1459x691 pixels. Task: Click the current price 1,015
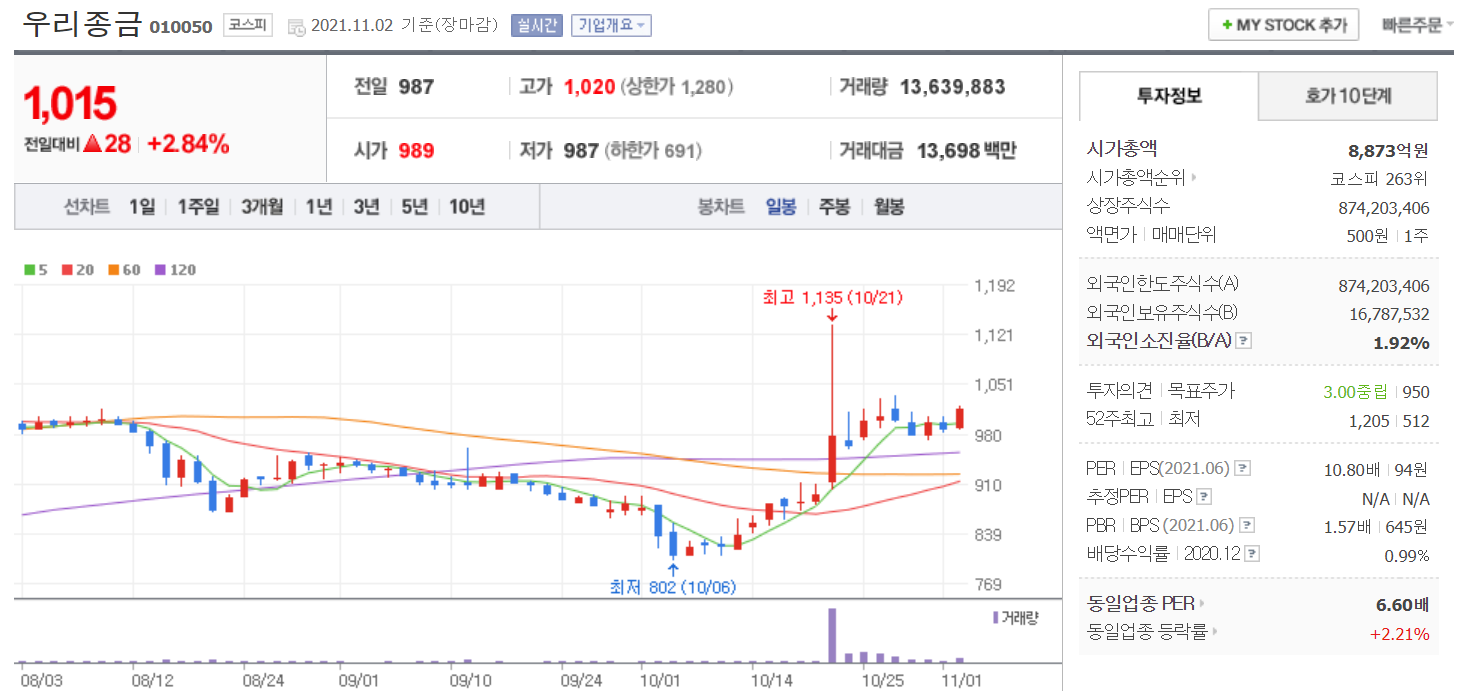click(70, 103)
